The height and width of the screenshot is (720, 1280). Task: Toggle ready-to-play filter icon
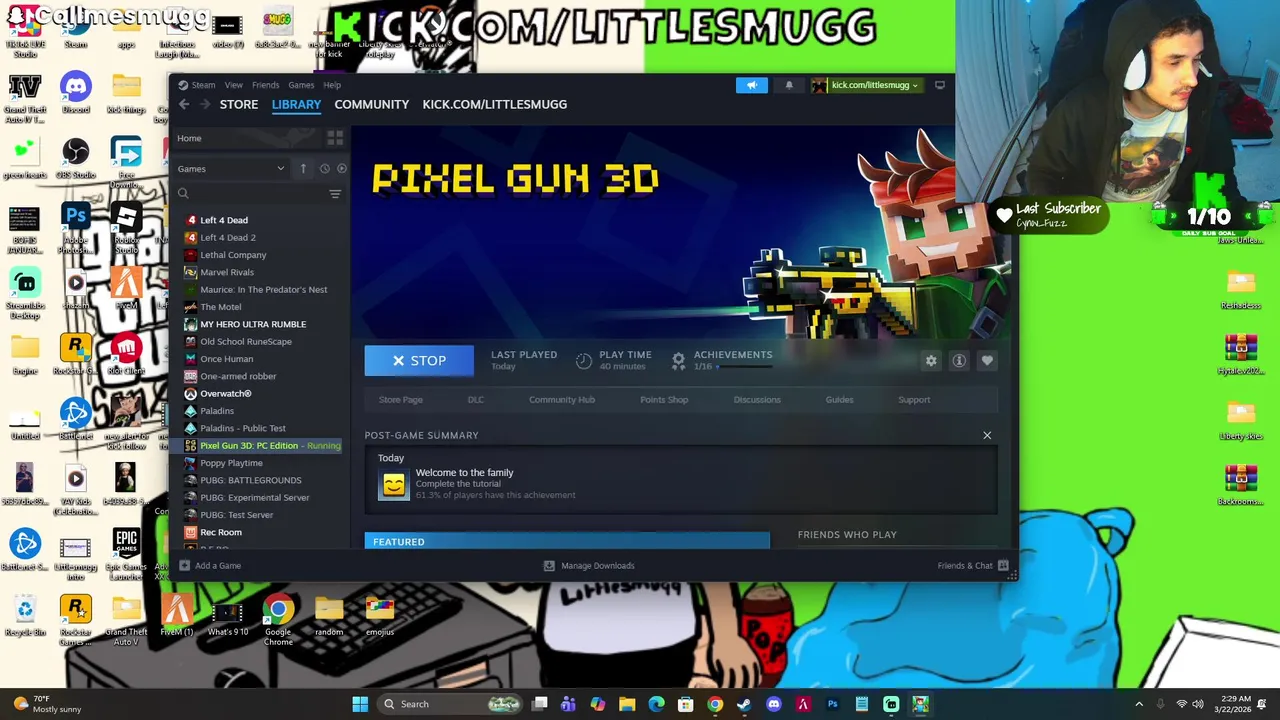[342, 169]
